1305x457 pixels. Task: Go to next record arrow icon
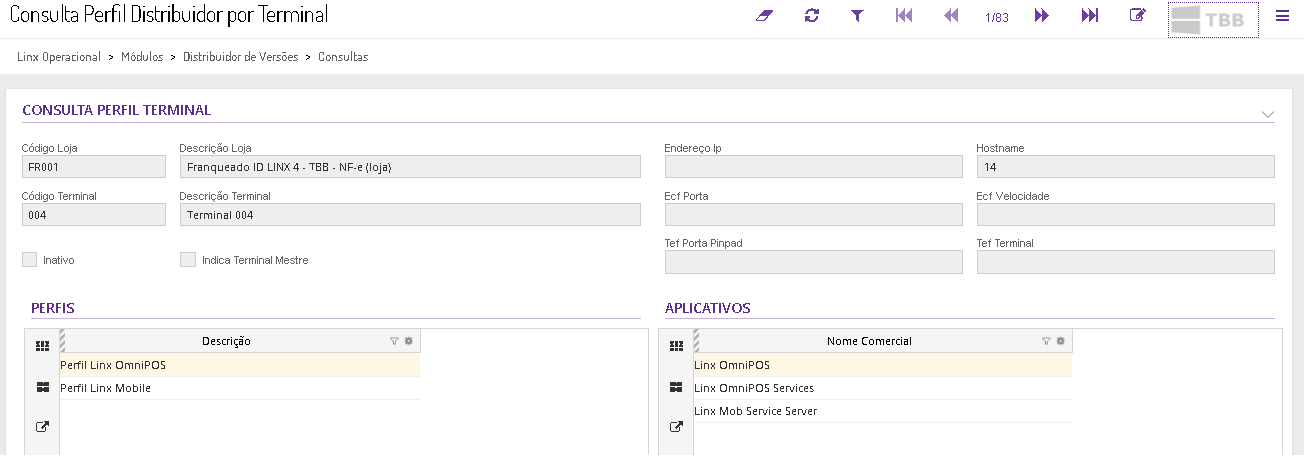pos(1042,16)
